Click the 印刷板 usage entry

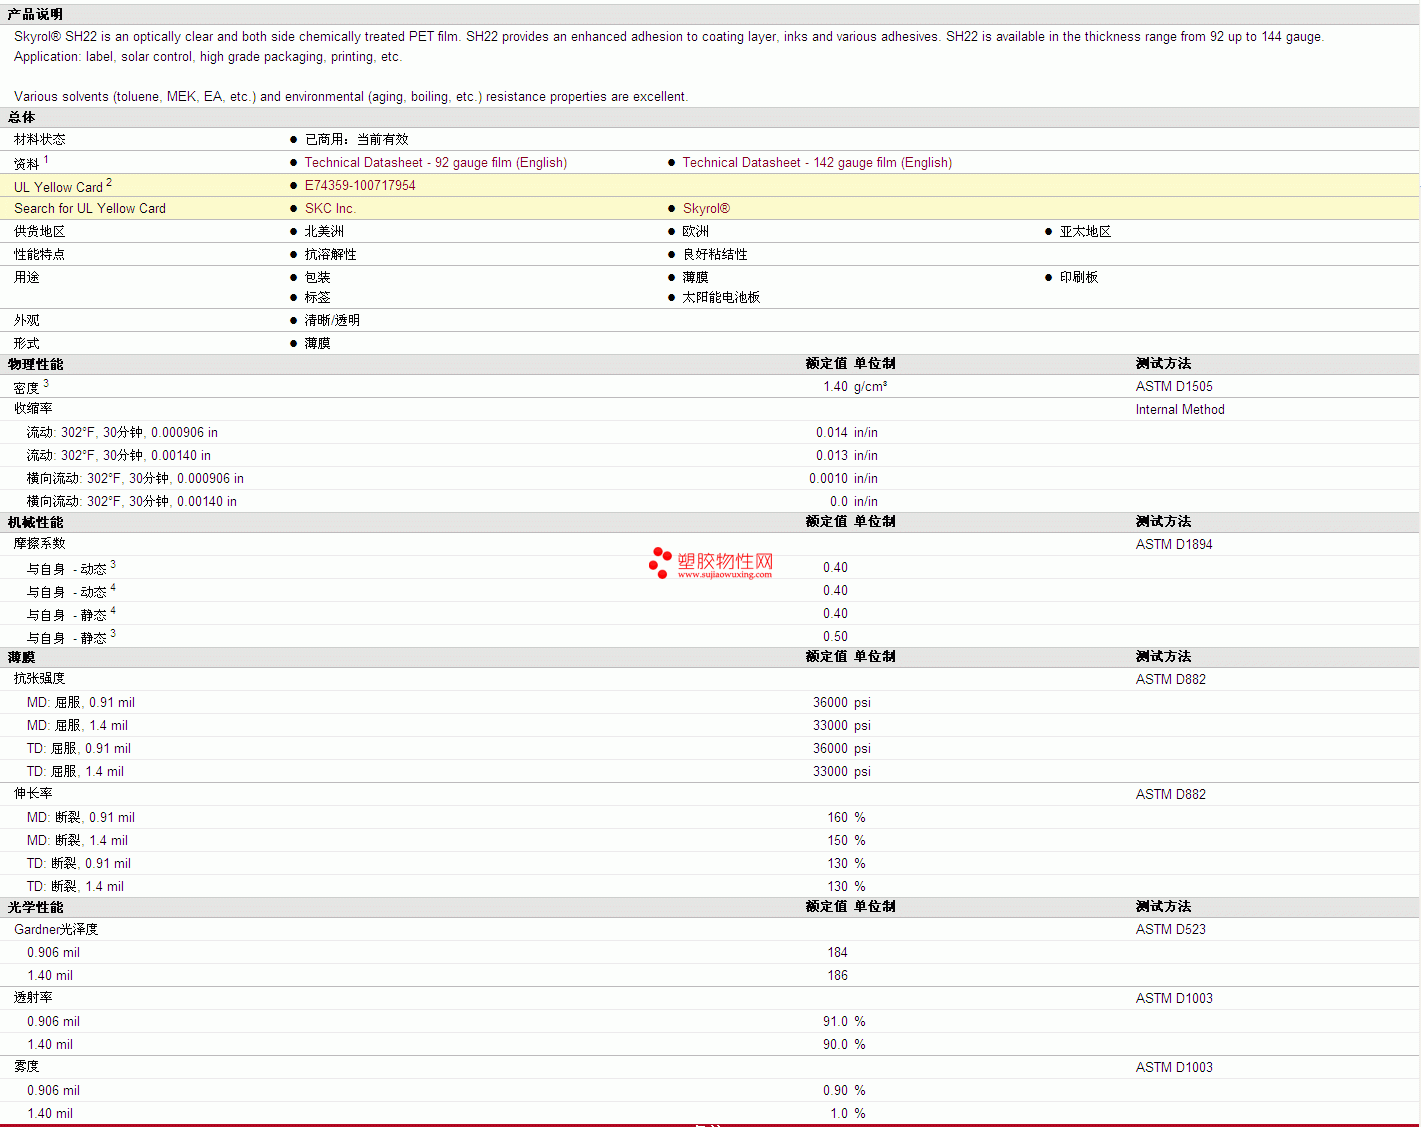pos(1078,278)
